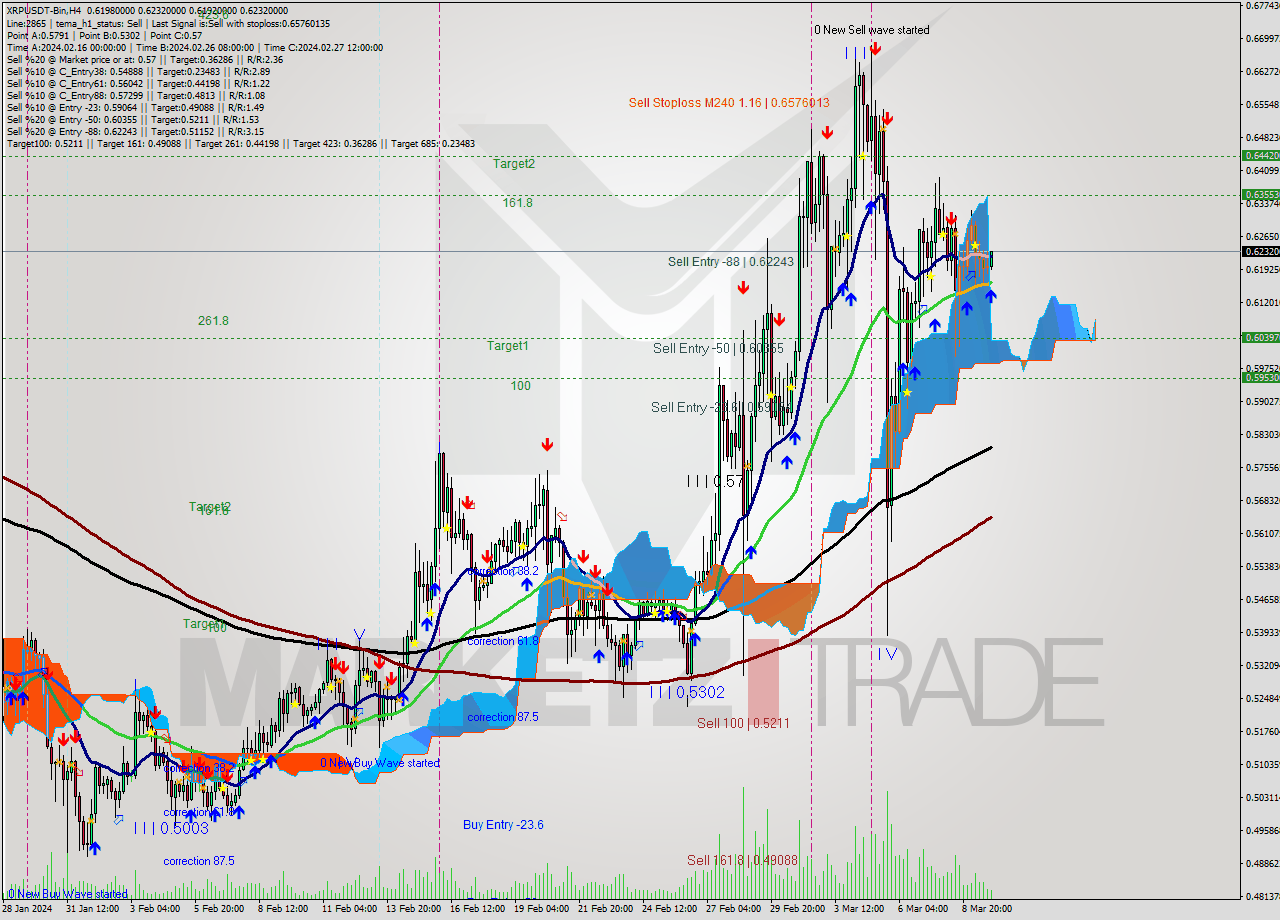
Task: Select the 'Time A:2024.02.16 00:00:00' info line
Action: click(194, 48)
